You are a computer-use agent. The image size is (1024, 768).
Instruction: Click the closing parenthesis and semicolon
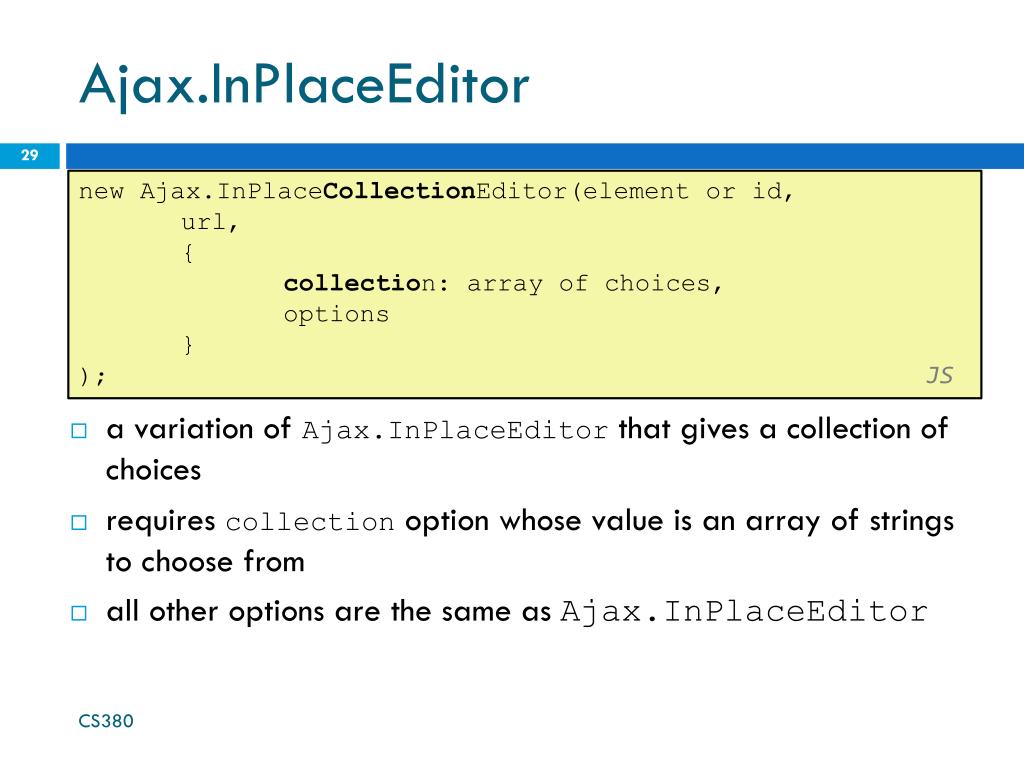pos(92,376)
